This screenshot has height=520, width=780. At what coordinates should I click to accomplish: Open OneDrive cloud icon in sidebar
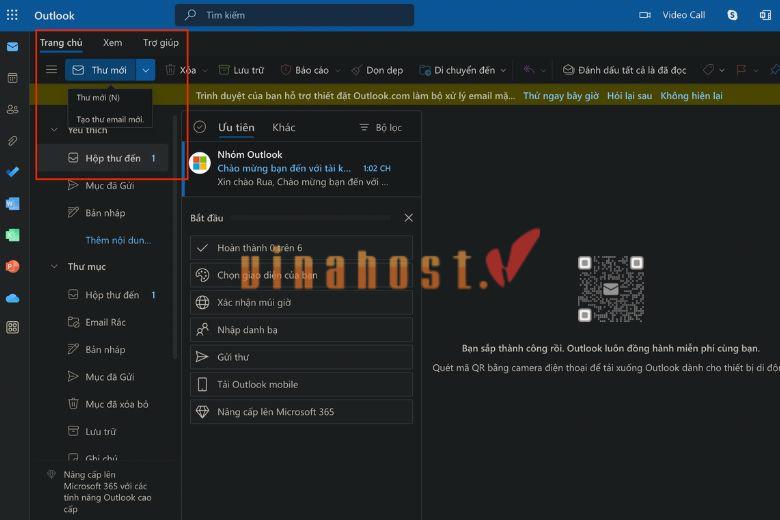12,298
